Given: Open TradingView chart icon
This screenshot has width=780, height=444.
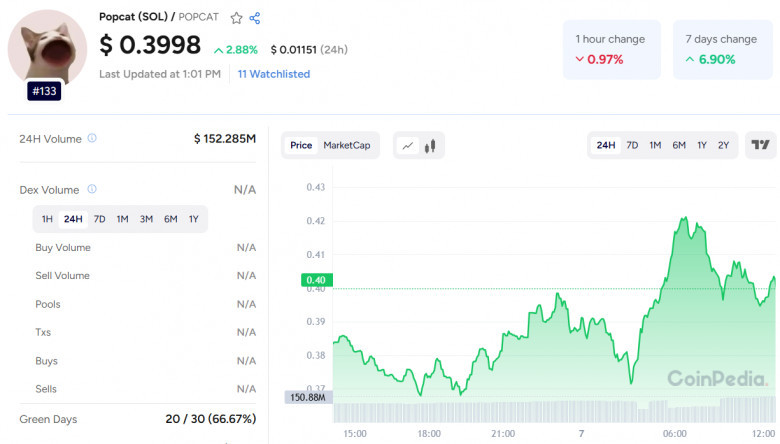Looking at the screenshot, I should pyautogui.click(x=761, y=145).
